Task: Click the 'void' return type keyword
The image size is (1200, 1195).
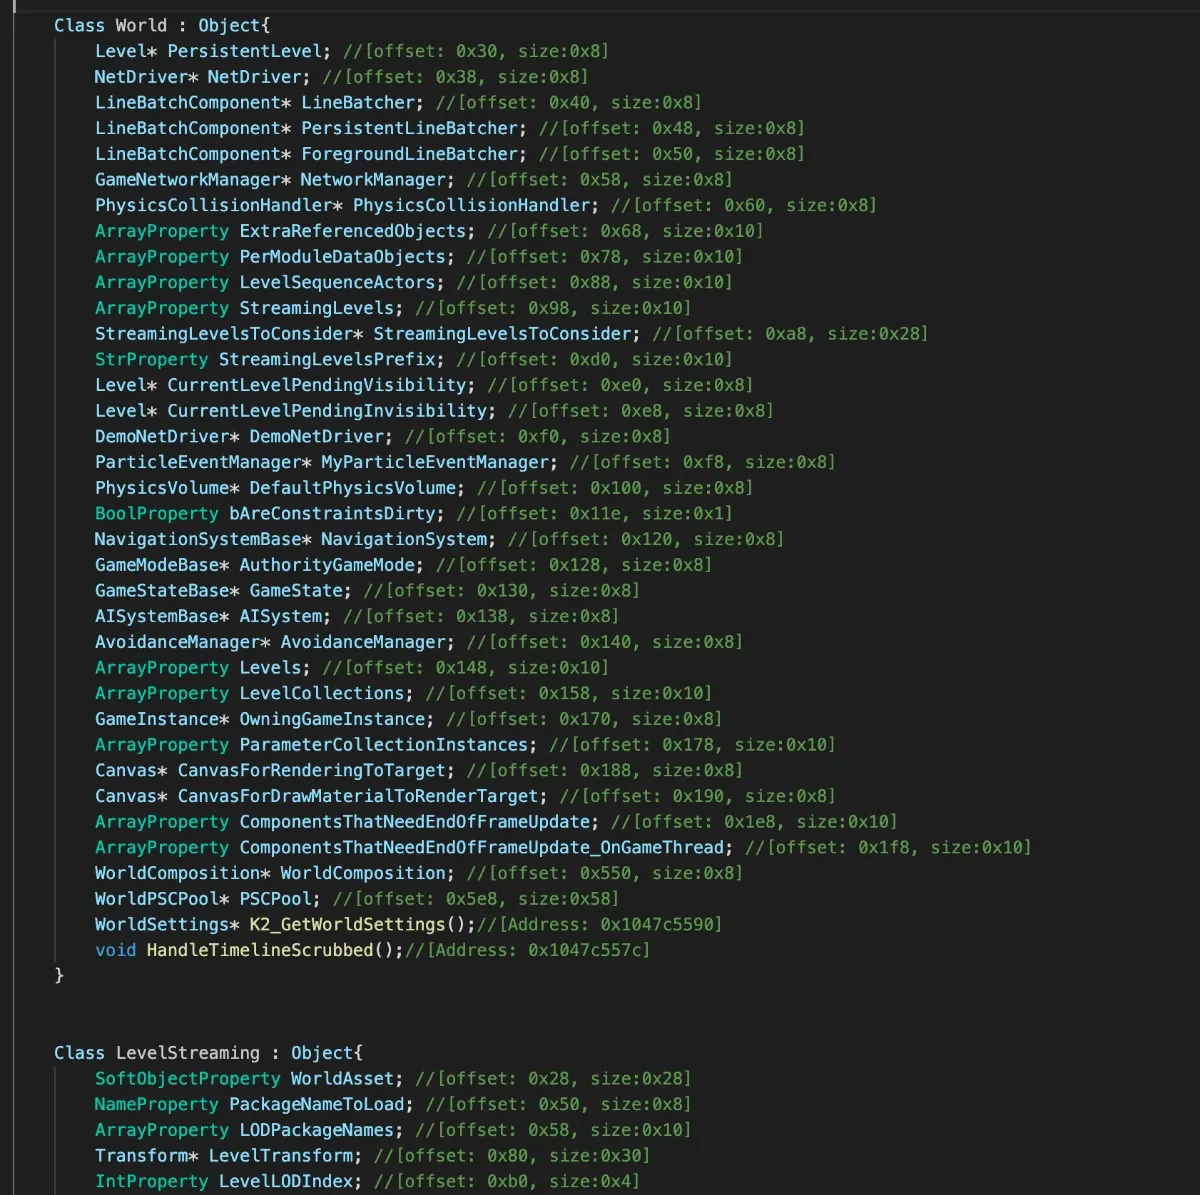Action: click(x=115, y=950)
